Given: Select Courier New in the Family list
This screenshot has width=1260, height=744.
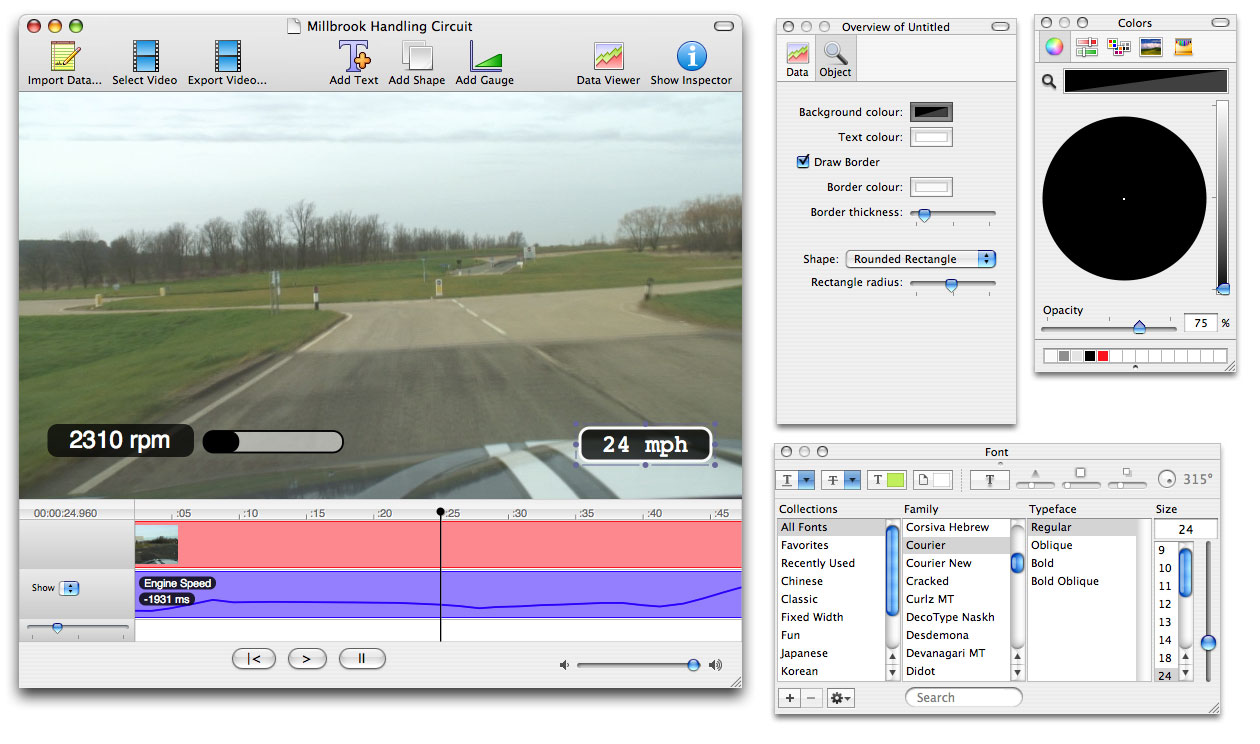Looking at the screenshot, I should pos(938,563).
